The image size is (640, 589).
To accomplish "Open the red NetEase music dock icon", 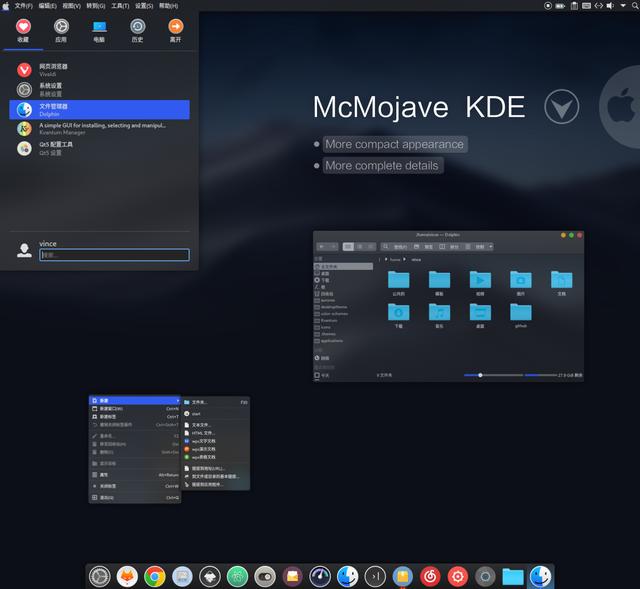I will click(x=430, y=576).
